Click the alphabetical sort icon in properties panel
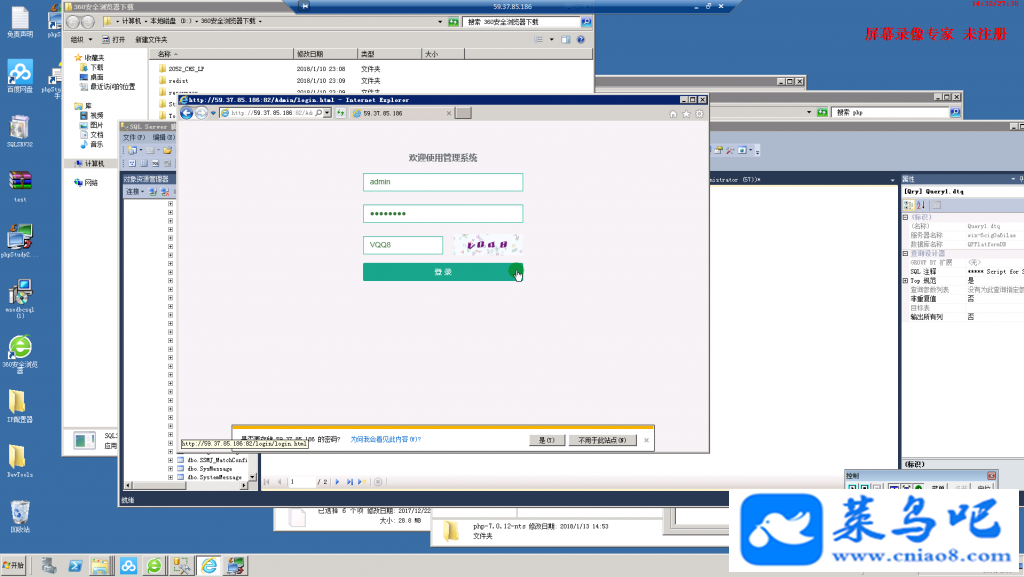This screenshot has width=1024, height=577. tap(921, 205)
